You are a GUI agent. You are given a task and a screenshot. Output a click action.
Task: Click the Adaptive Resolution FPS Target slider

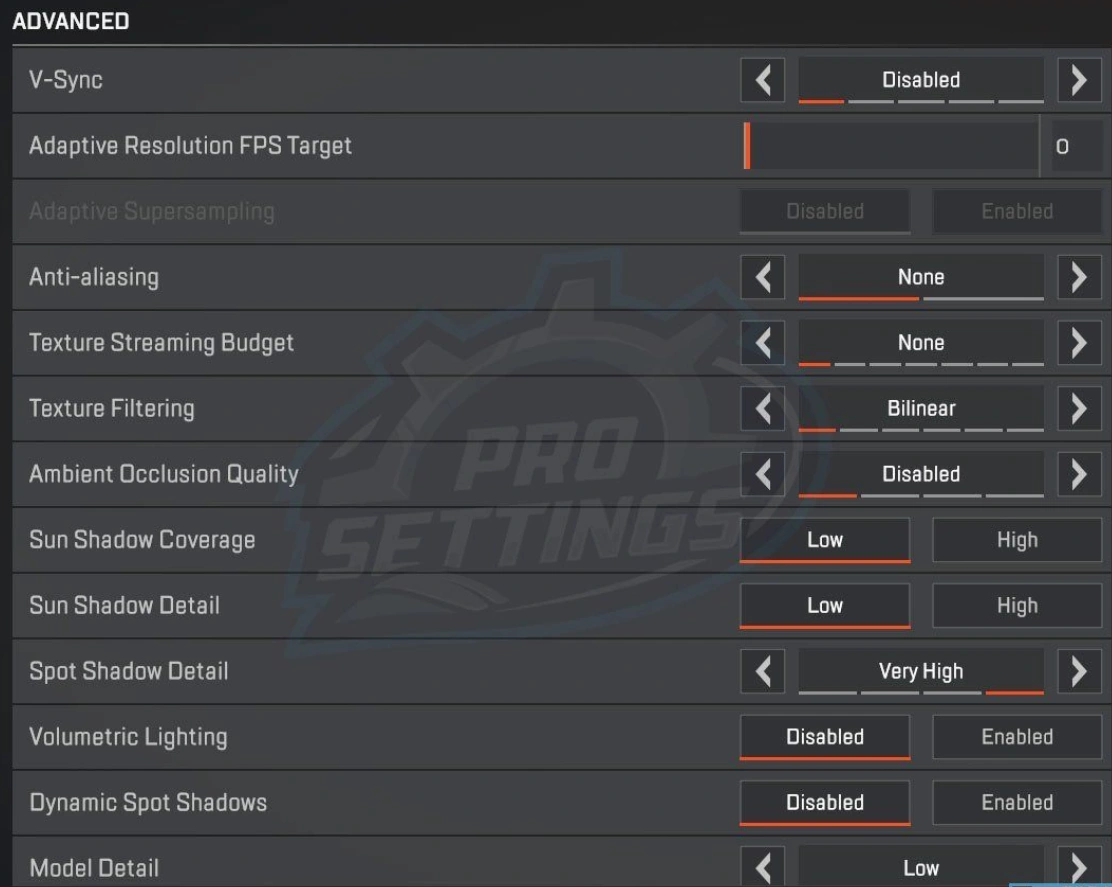coord(892,146)
